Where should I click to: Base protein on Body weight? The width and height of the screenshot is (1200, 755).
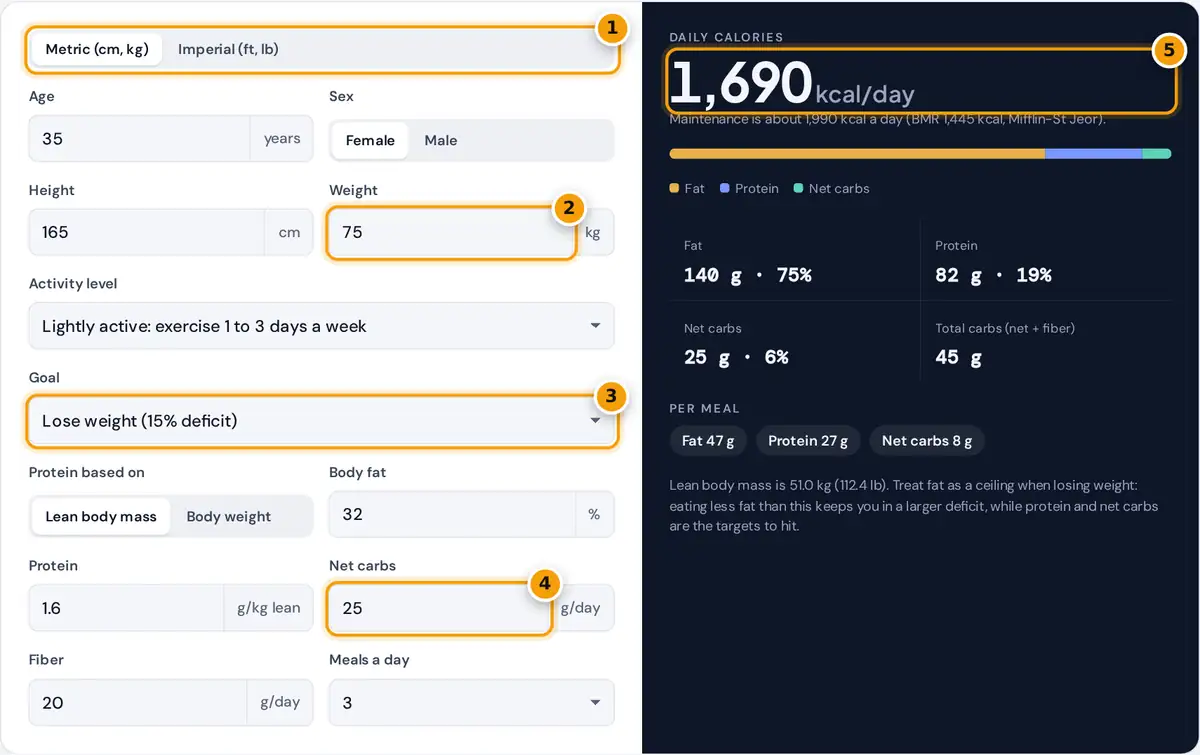pos(229,517)
